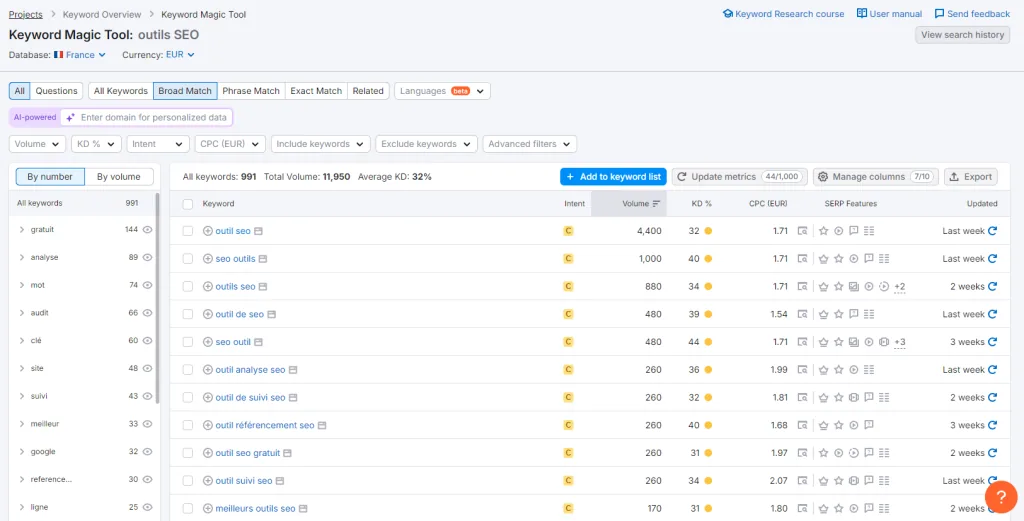Screen dimensions: 1024x521
Task: Refresh metrics for the 'outil analyse seo' row
Action: pyautogui.click(x=993, y=370)
